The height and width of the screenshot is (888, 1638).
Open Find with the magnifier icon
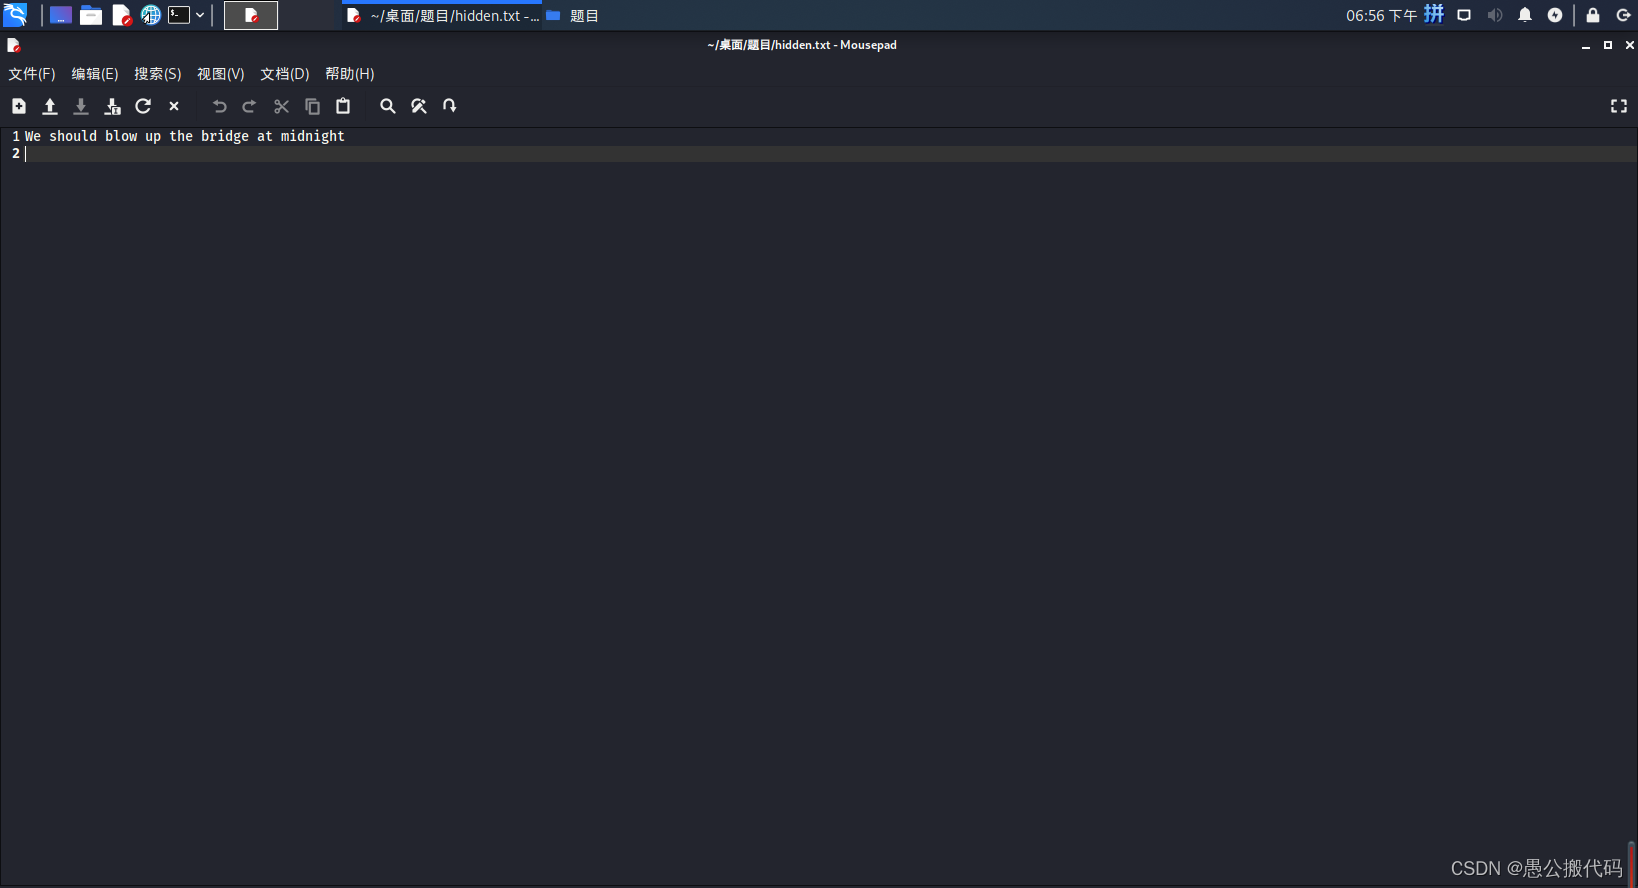point(388,106)
